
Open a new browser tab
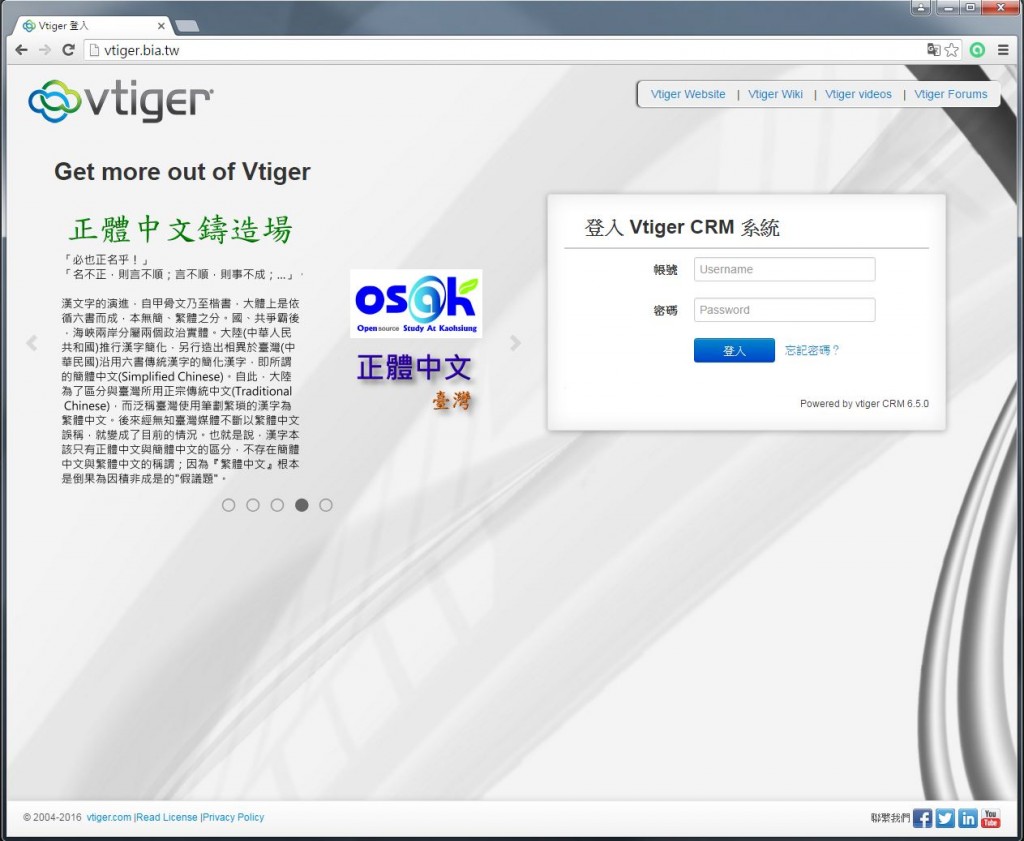(187, 26)
